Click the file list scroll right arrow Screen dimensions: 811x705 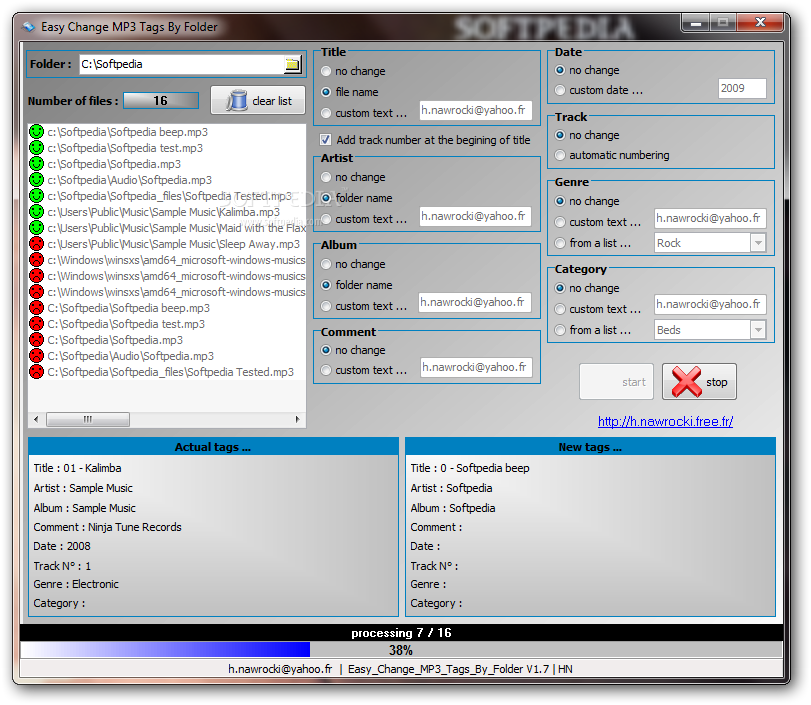[x=297, y=419]
